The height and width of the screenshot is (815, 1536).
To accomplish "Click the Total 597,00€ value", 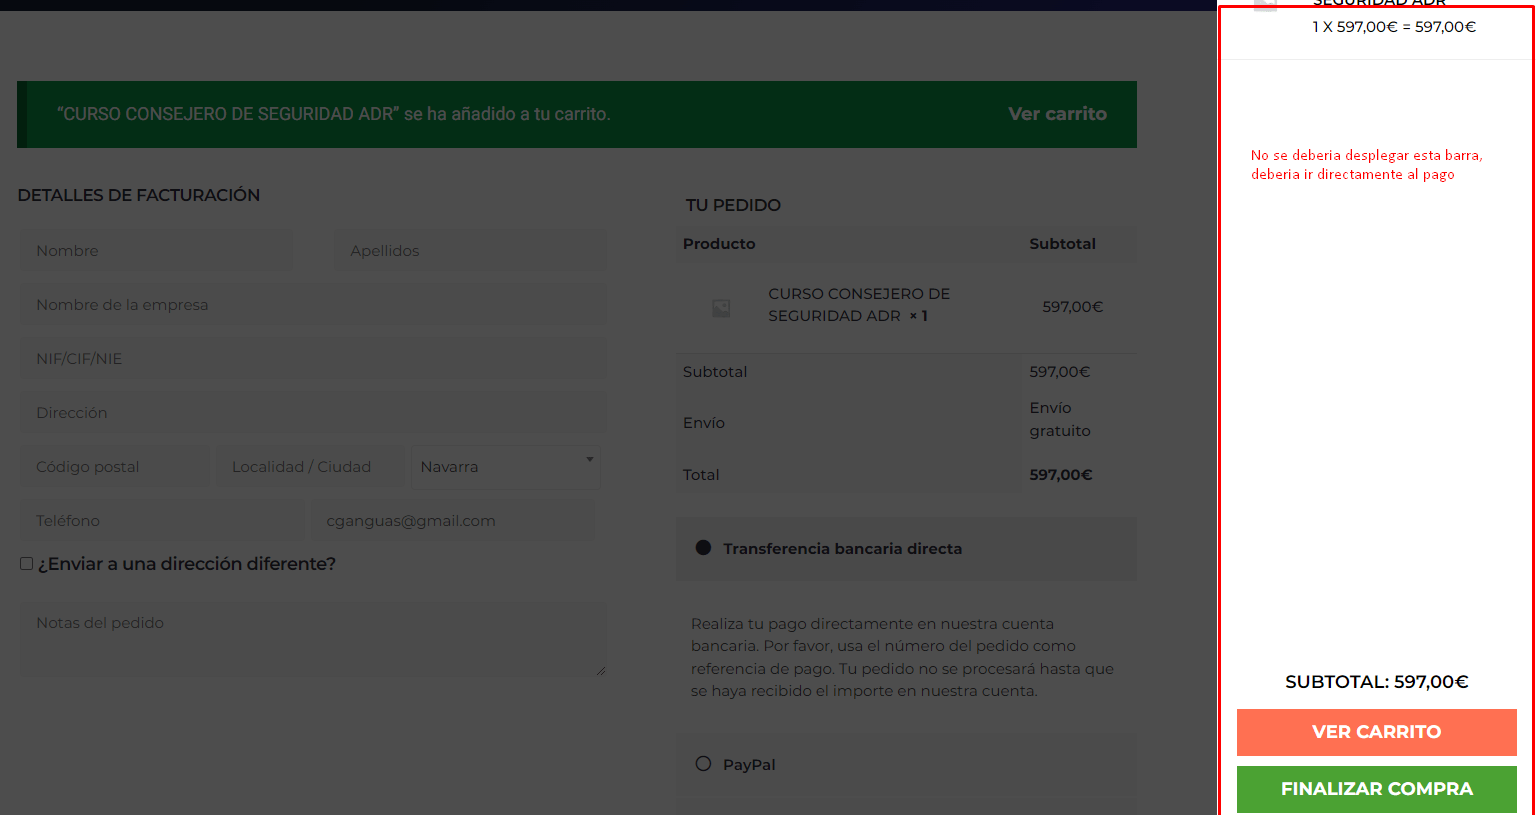I will 1061,475.
